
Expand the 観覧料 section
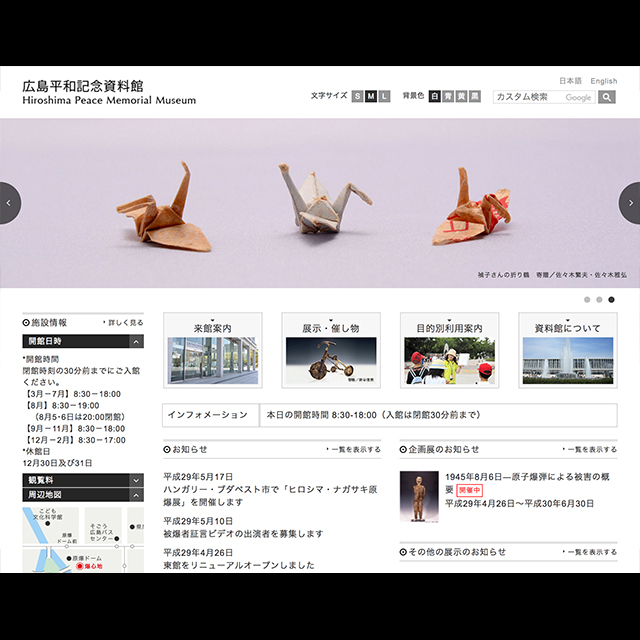click(83, 480)
